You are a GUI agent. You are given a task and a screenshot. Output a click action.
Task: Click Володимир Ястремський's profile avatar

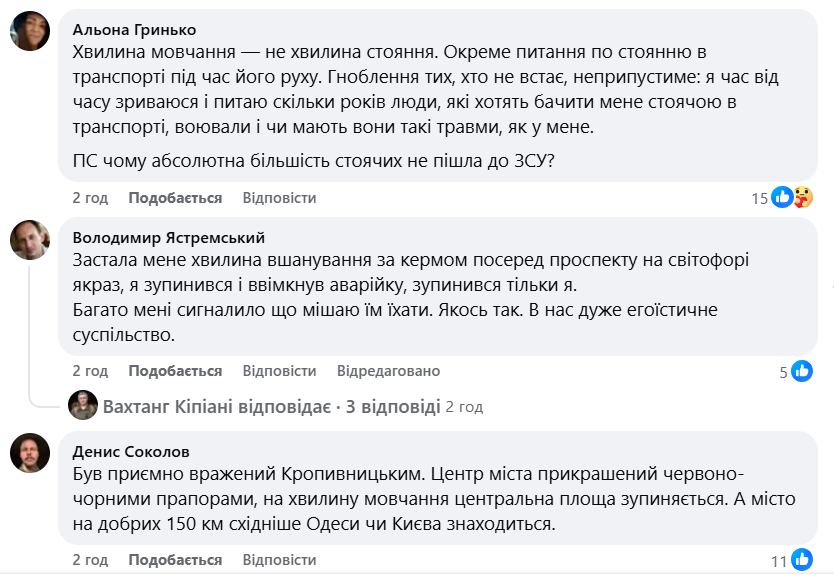click(30, 240)
